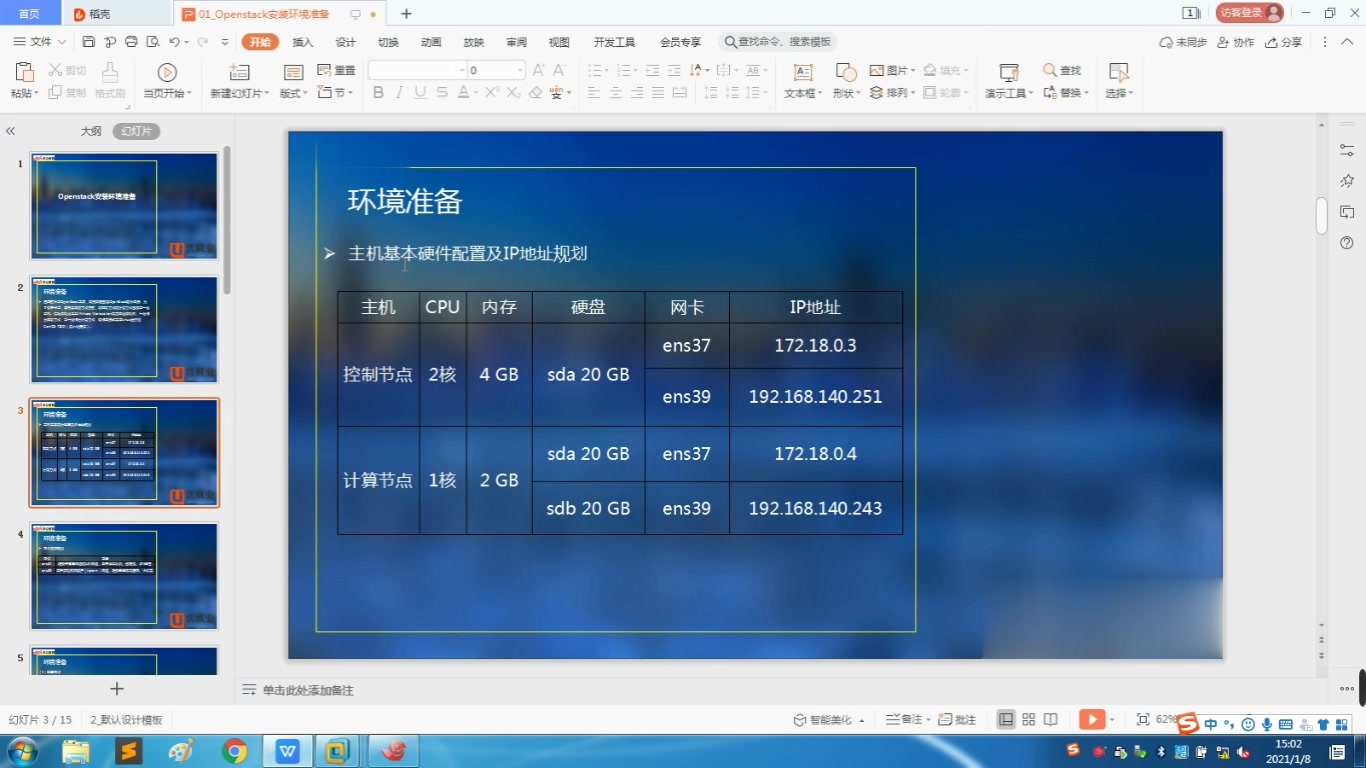
Task: Increase font size with the larger A icon
Action: [539, 70]
